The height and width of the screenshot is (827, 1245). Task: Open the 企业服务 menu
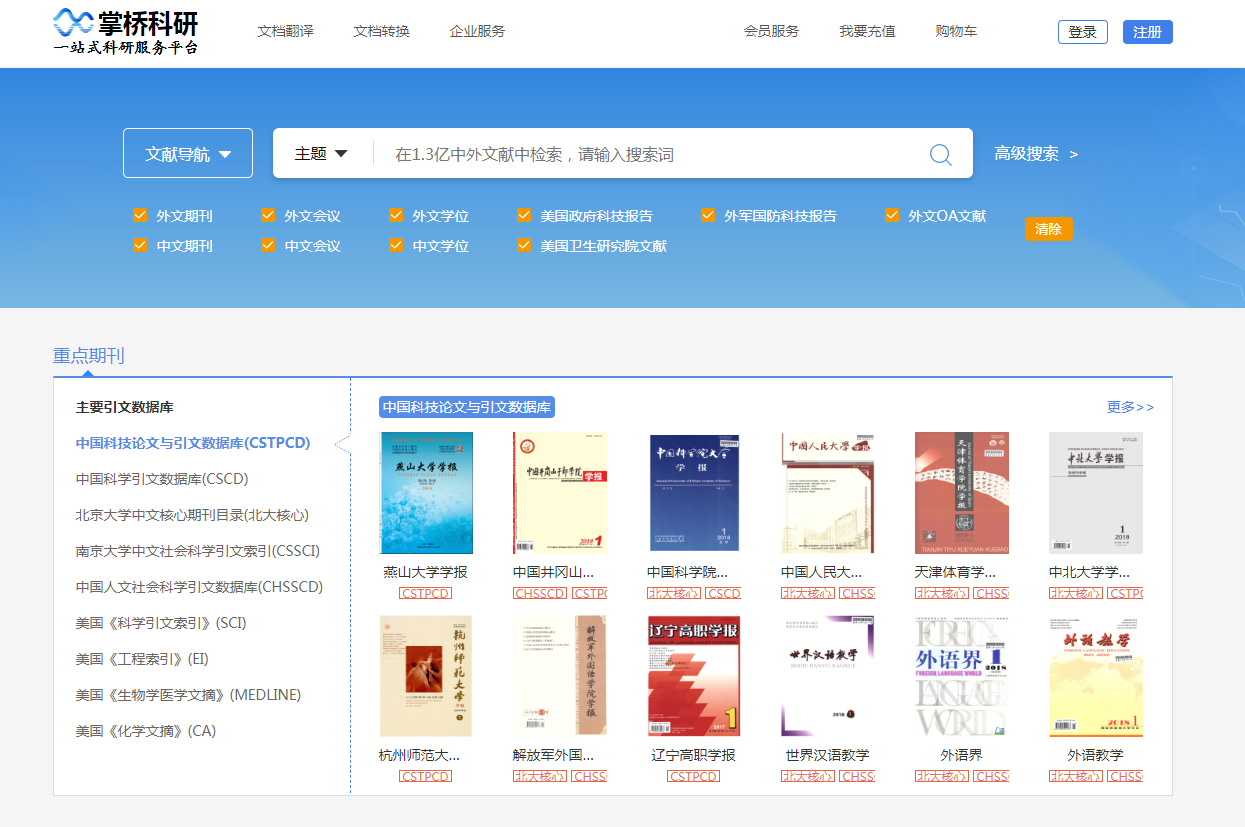pyautogui.click(x=477, y=31)
